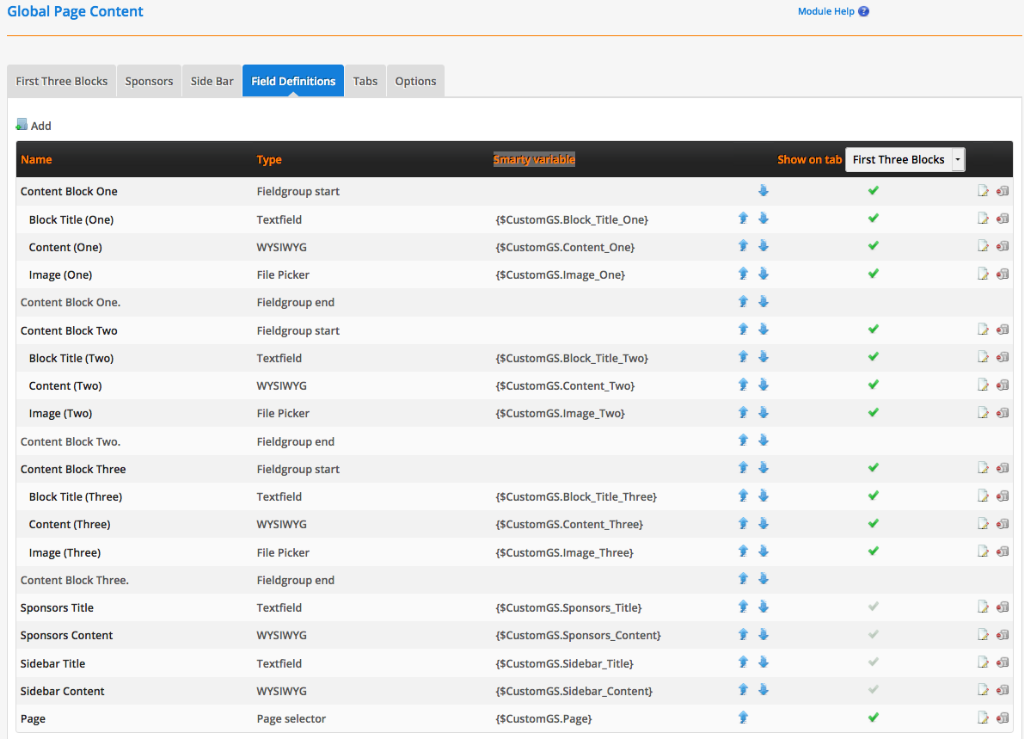Click the Smarty variable column header
This screenshot has width=1024, height=739.
pos(534,160)
